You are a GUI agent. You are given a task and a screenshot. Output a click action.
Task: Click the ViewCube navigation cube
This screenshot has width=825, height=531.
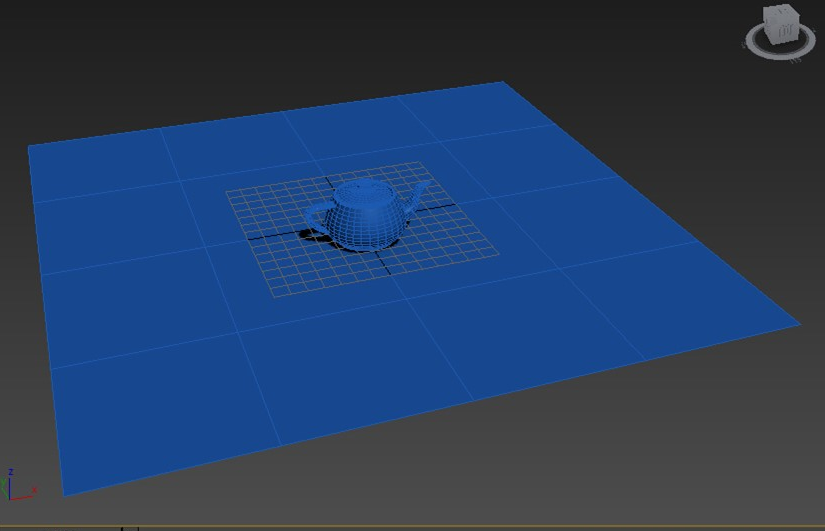[x=782, y=23]
